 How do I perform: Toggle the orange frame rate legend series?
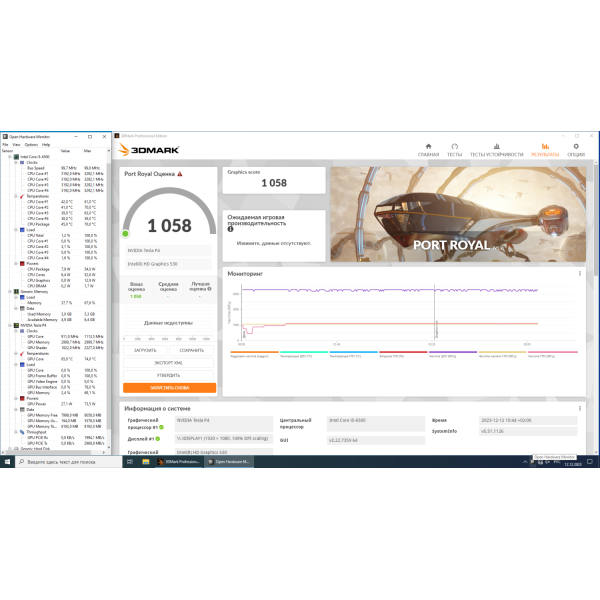coord(254,354)
